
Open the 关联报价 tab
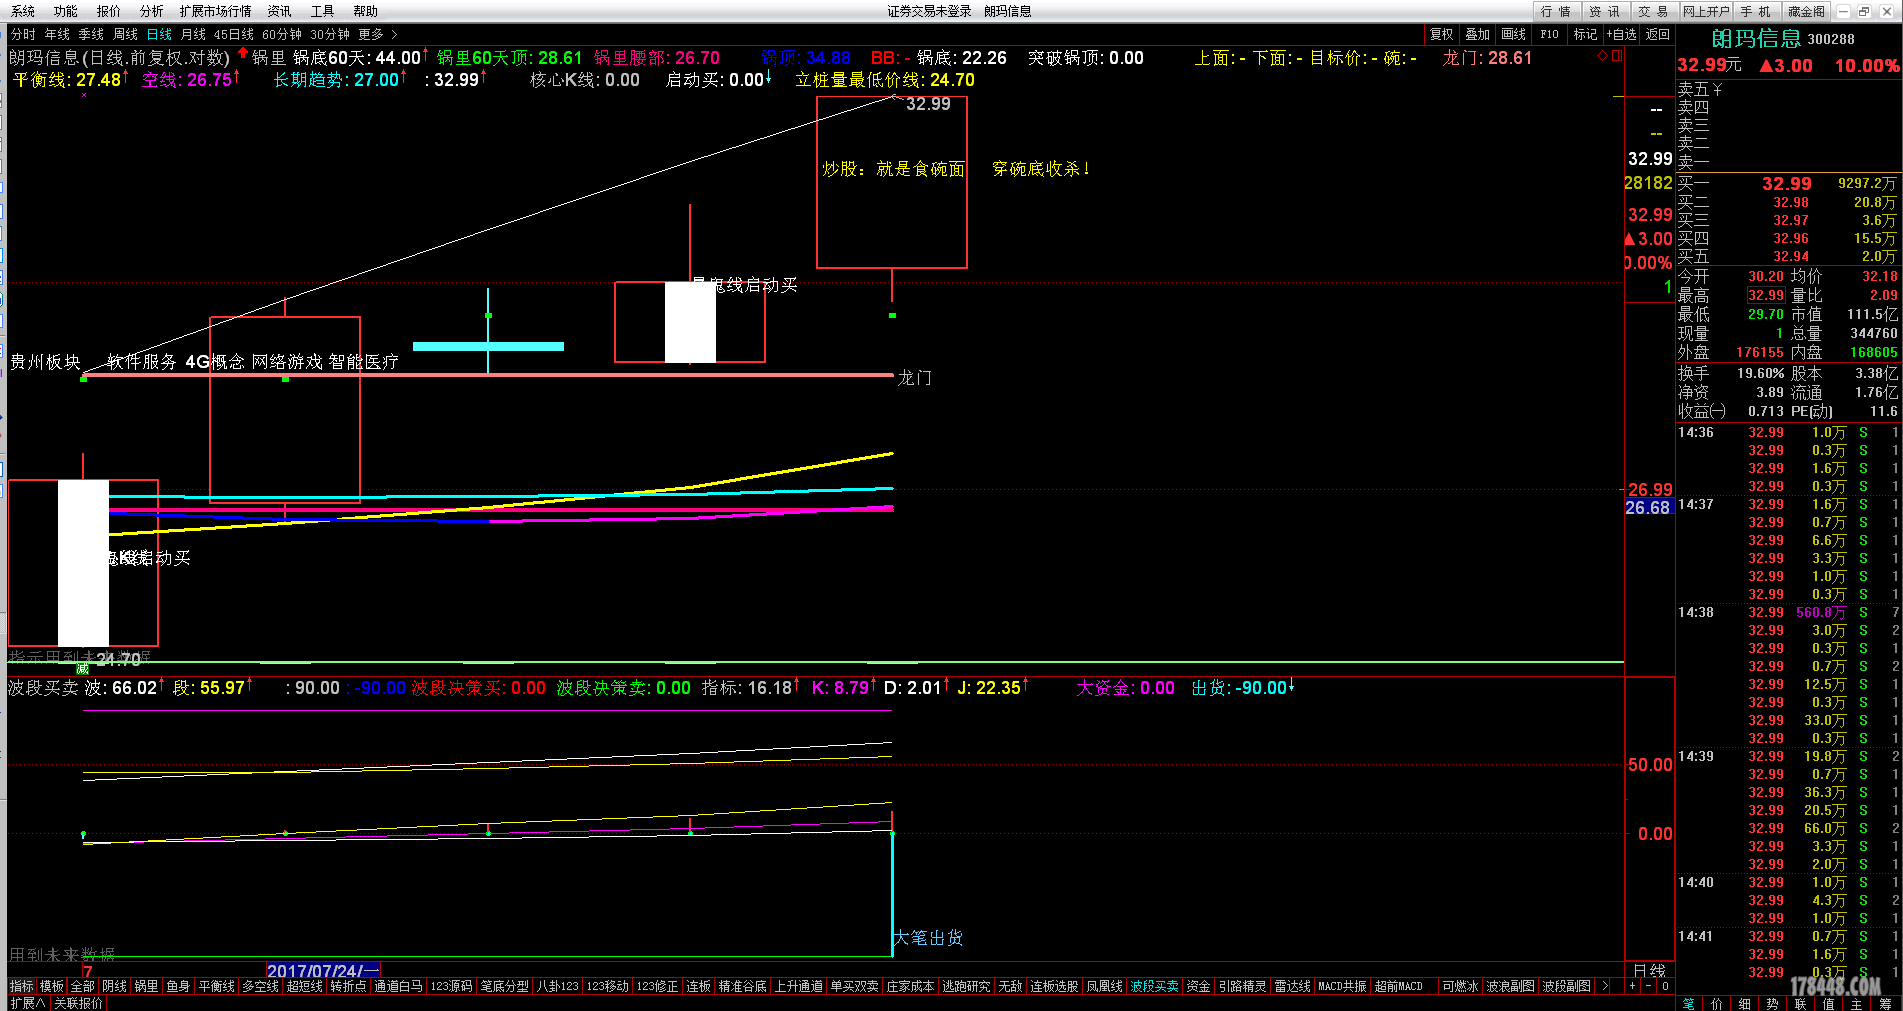tap(78, 1003)
